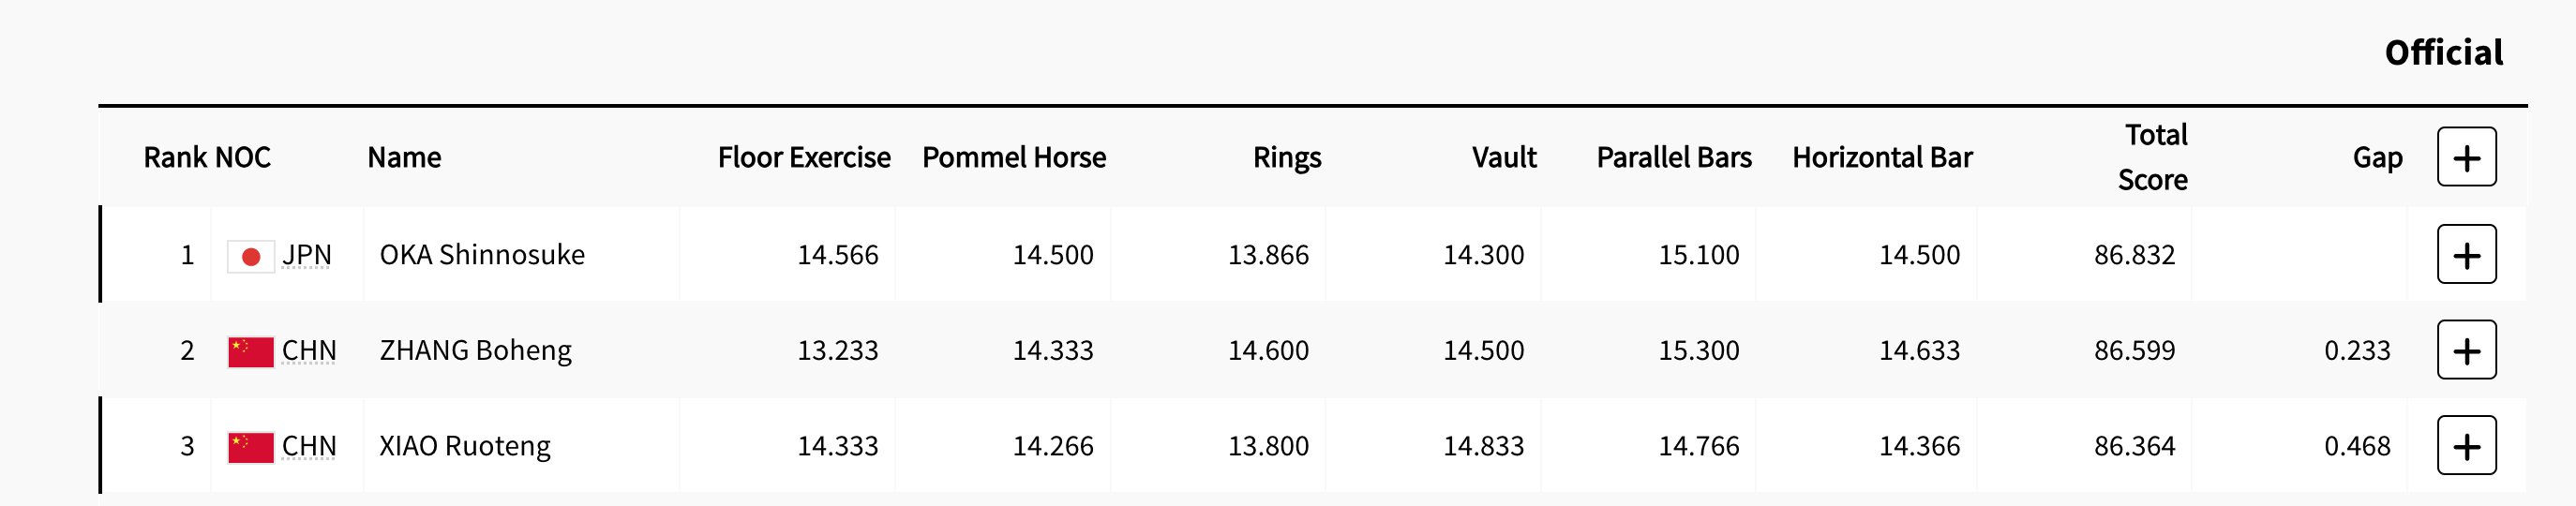This screenshot has width=2576, height=506.
Task: Select athlete name XIAO Ruoteng
Action: (x=465, y=446)
